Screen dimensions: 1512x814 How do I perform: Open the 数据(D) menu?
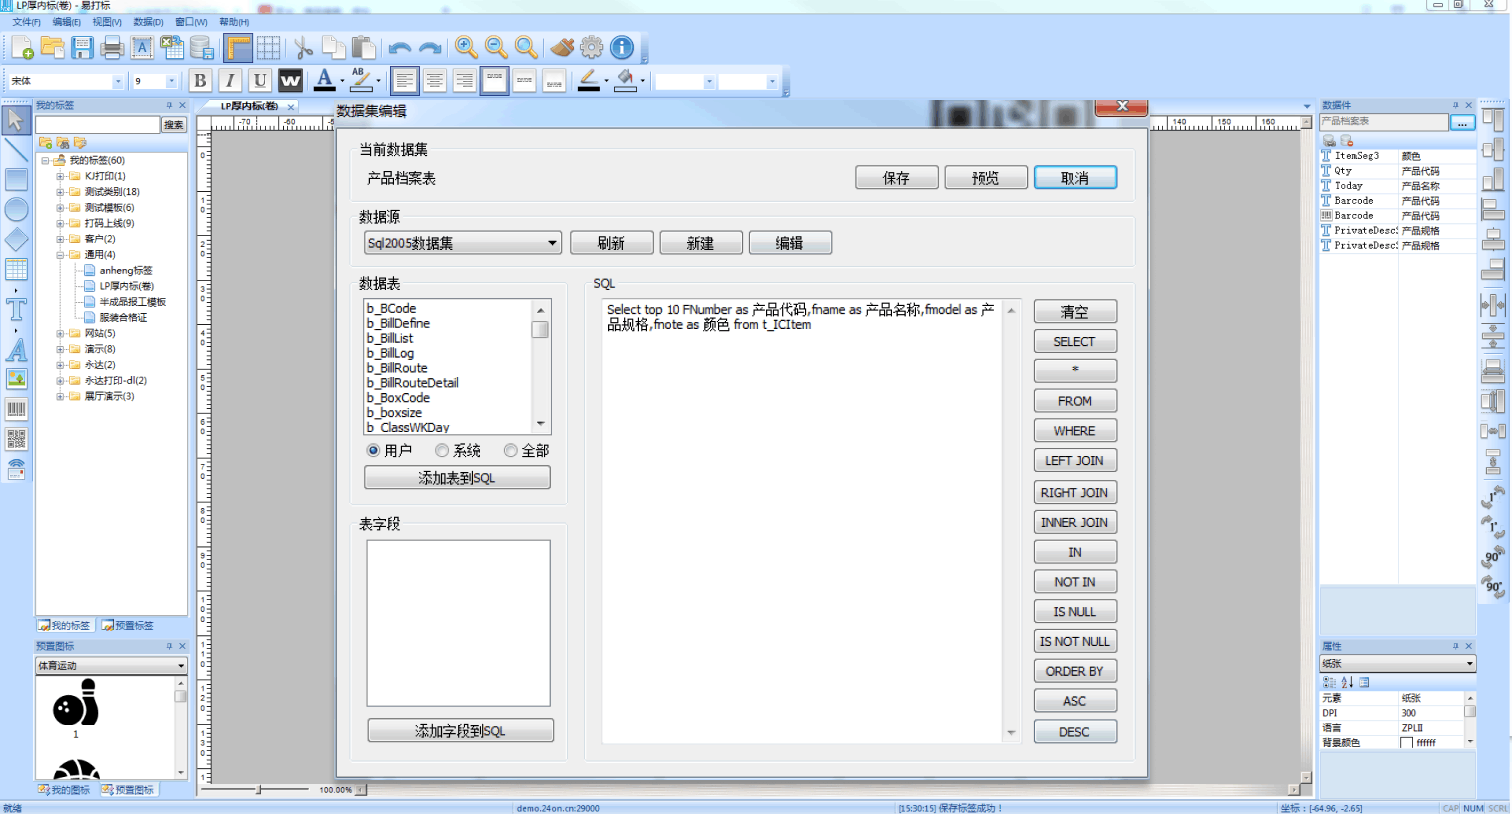pos(148,22)
